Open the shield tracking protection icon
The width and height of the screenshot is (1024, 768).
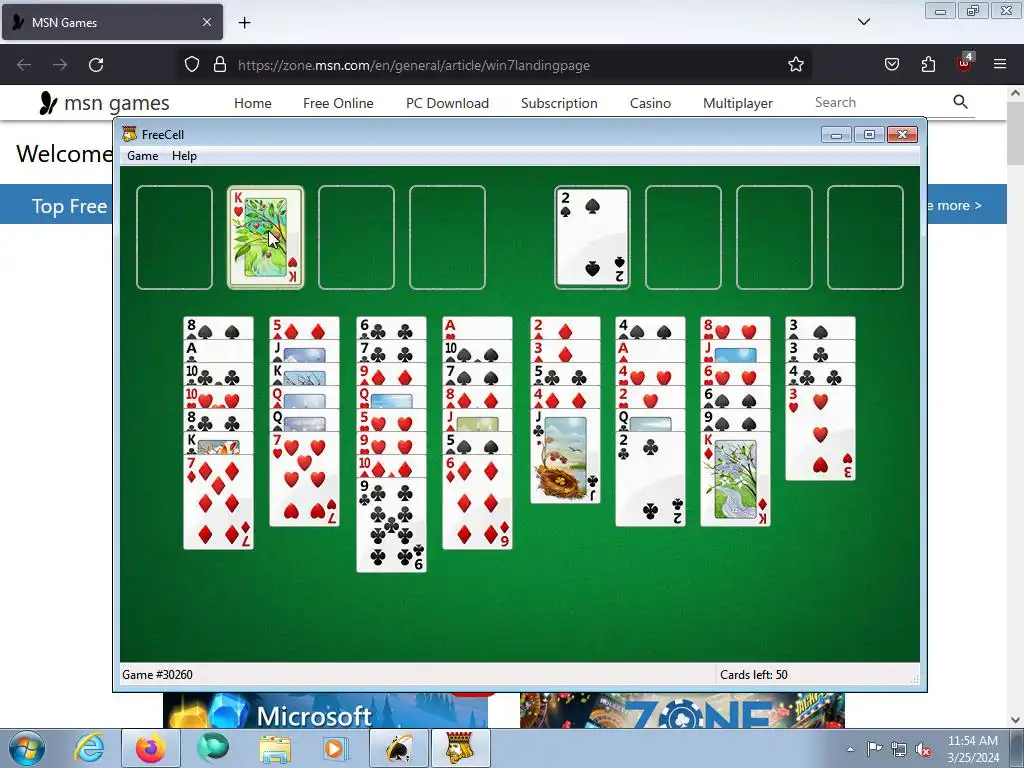click(191, 65)
